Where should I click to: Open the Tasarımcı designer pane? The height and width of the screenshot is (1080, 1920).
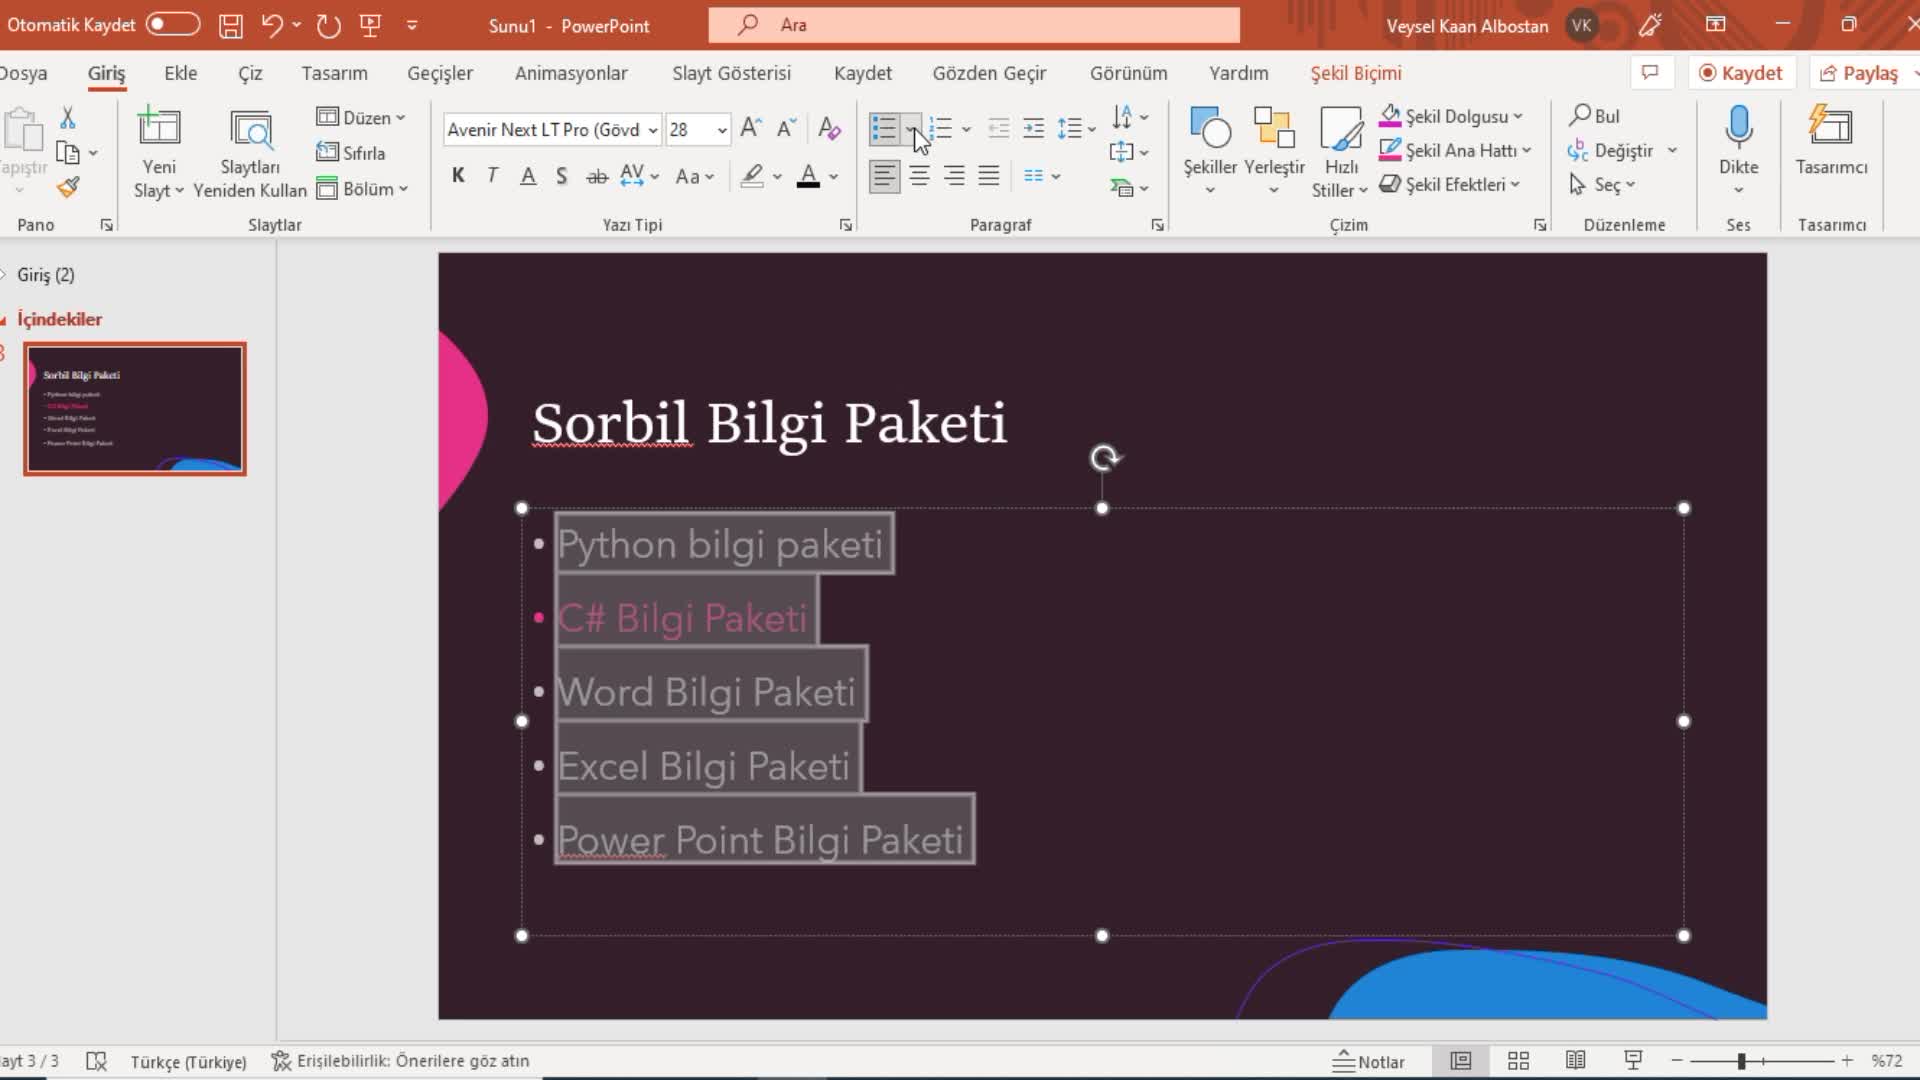click(x=1831, y=141)
